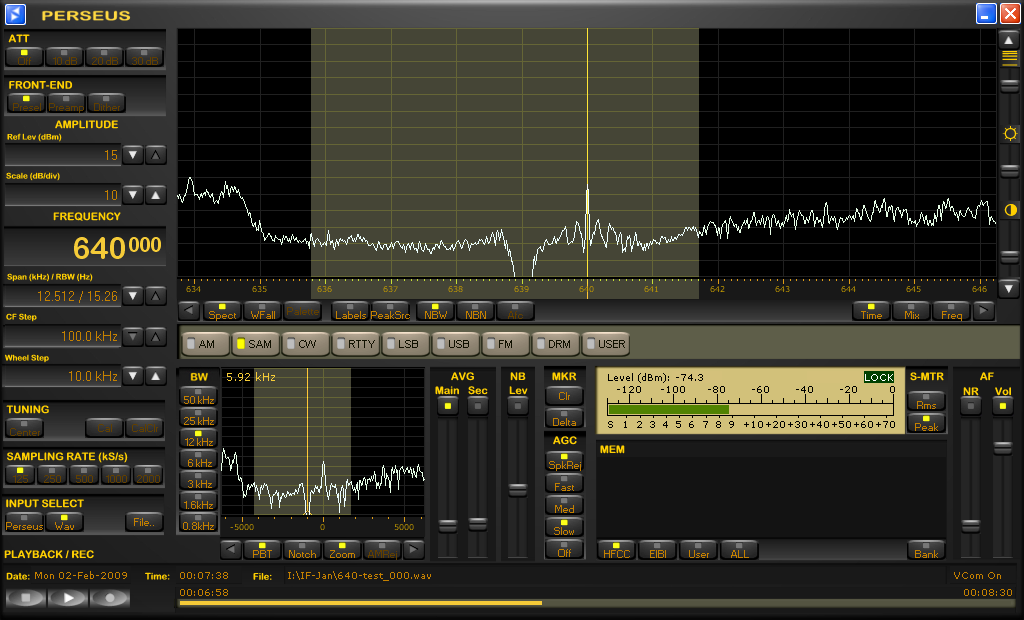
Task: Click the NB Lev slider handle
Action: [x=518, y=489]
